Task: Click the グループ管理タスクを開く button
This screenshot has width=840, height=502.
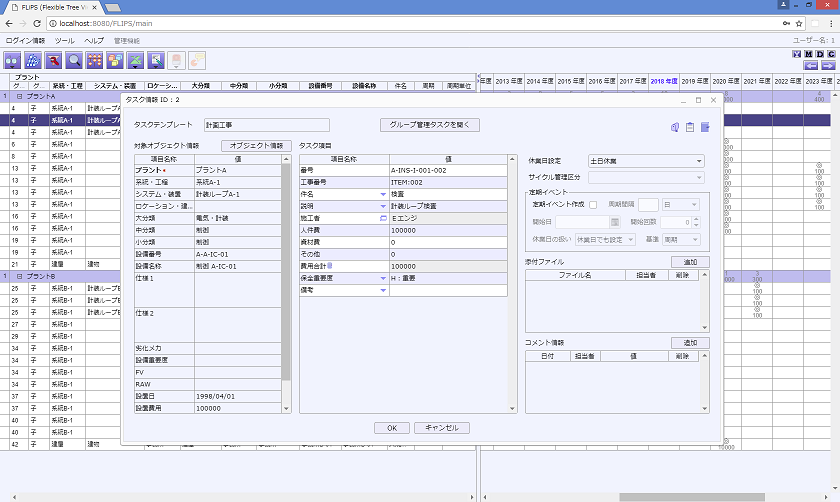Action: [x=430, y=125]
